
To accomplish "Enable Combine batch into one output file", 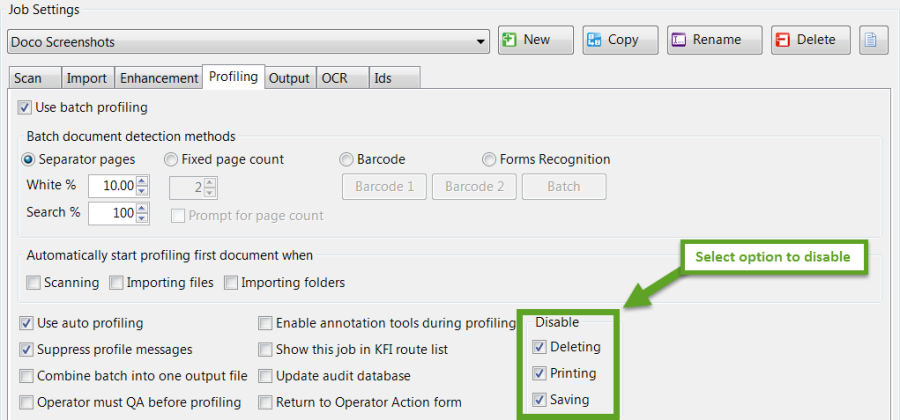I will (x=27, y=376).
